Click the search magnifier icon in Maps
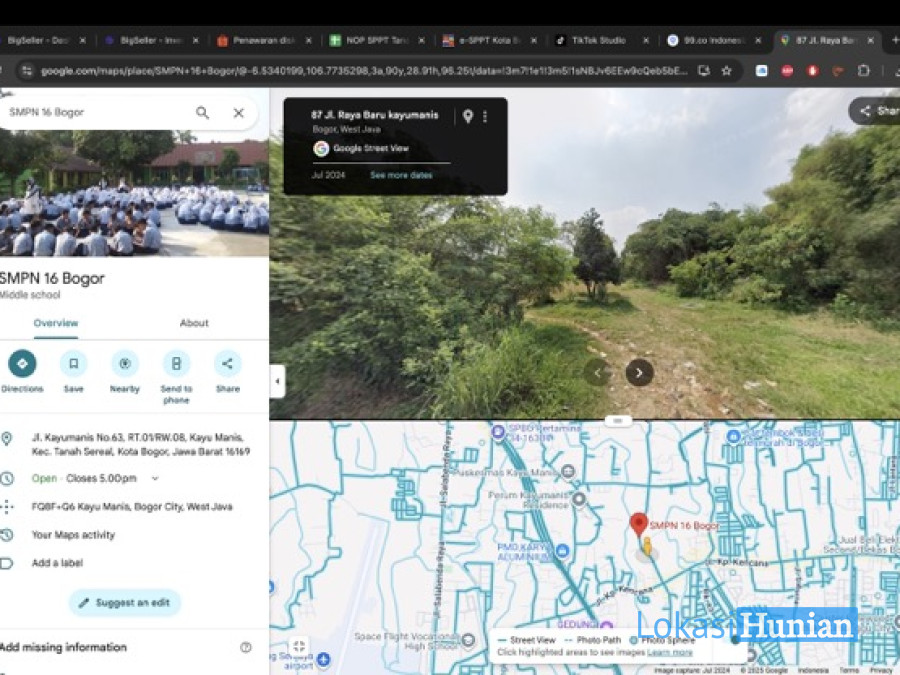Viewport: 900px width, 675px height. 202,112
